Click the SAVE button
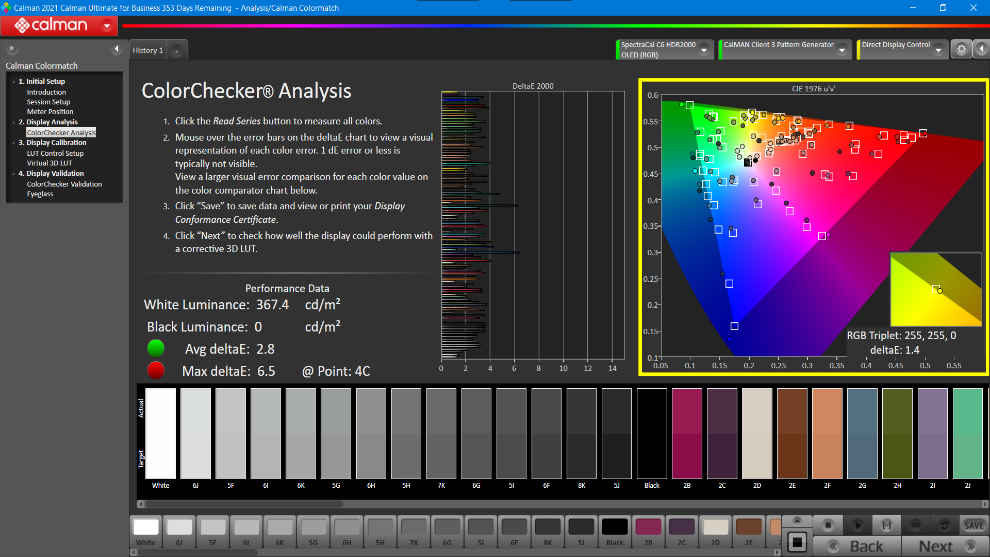 pos(974,525)
